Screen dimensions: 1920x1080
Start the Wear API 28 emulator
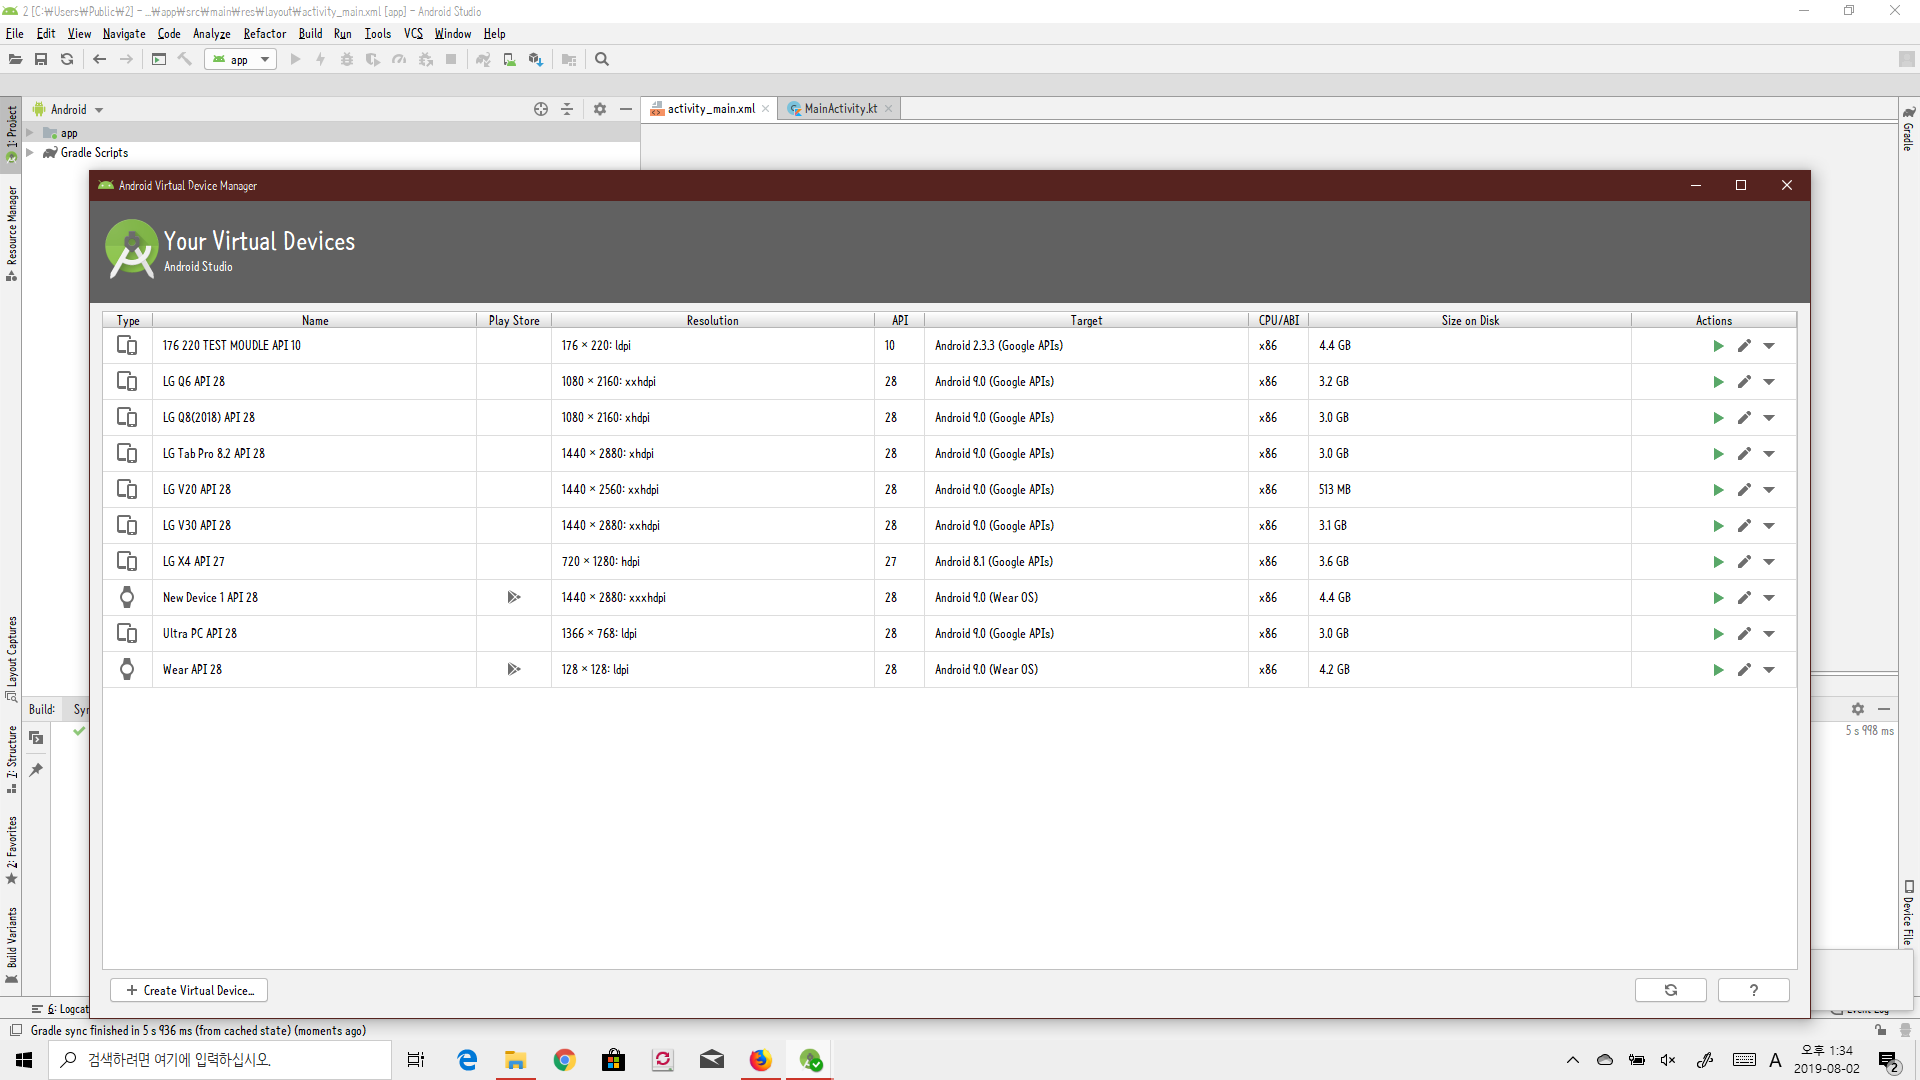pos(1718,670)
